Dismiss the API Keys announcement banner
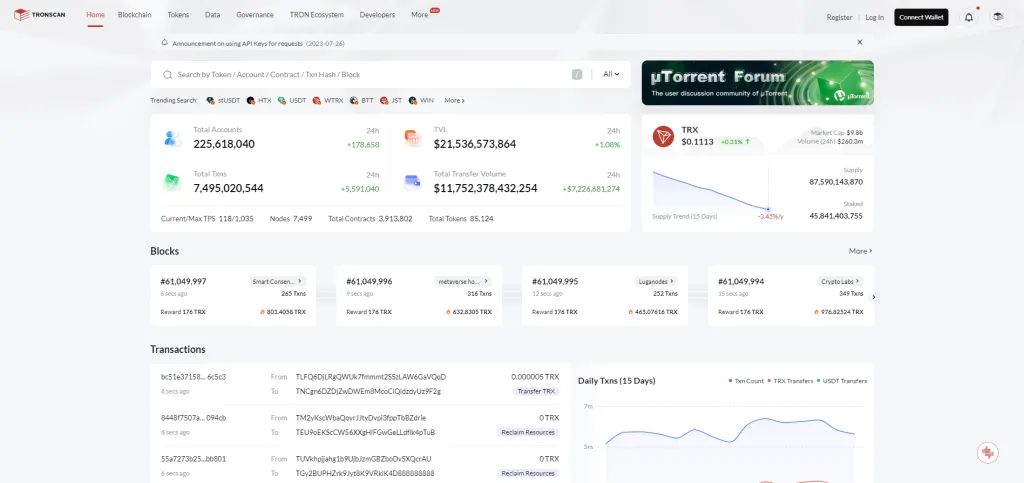Viewport: 1024px width, 483px height. pyautogui.click(x=859, y=43)
